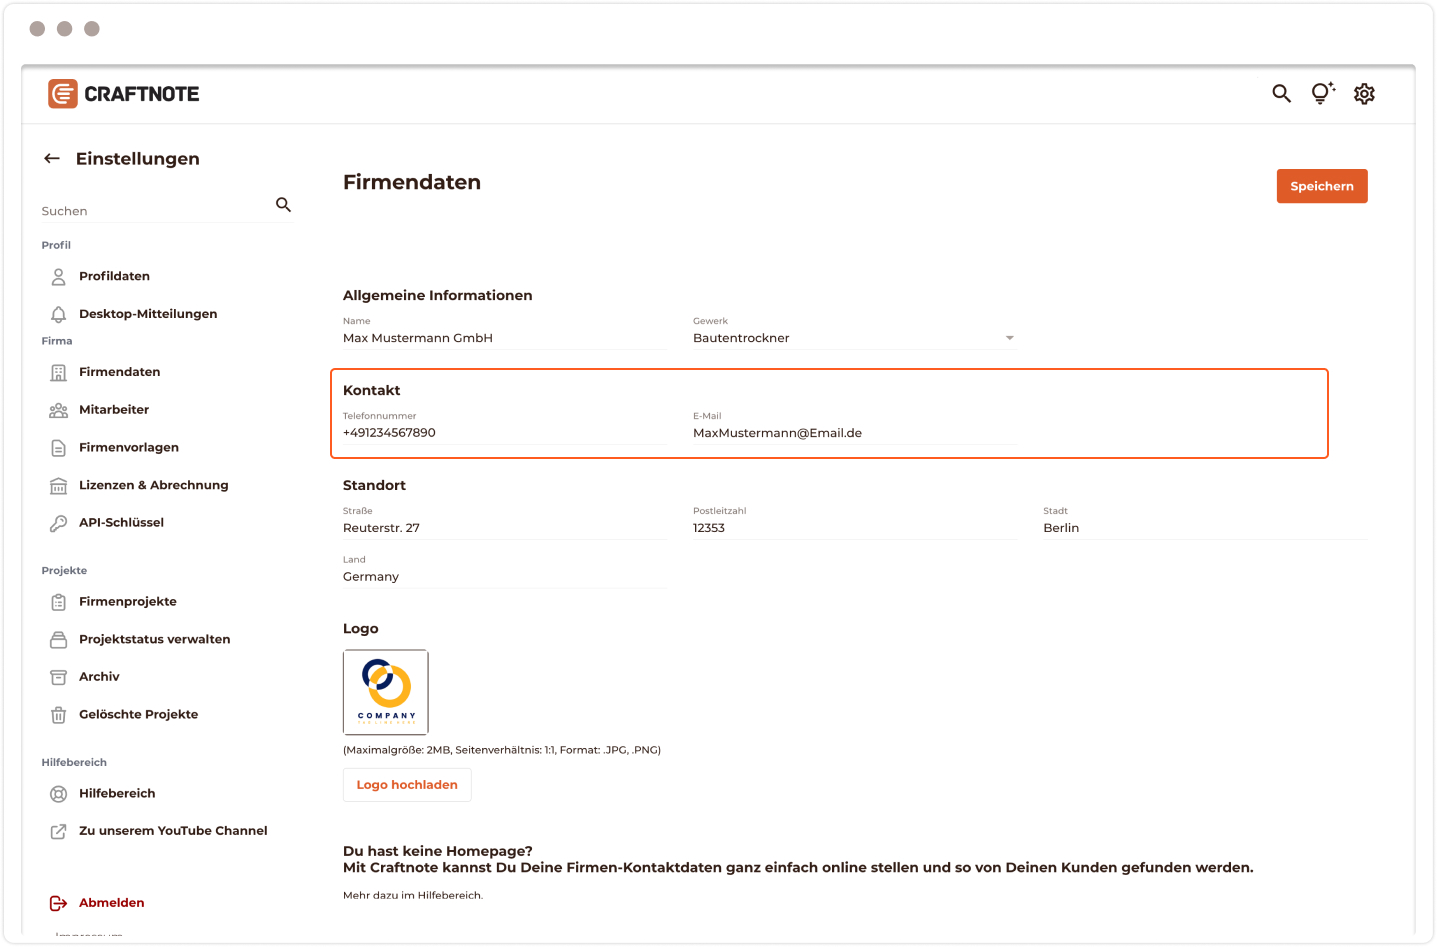
Task: Open Zu unserem YouTube Channel link
Action: pos(173,831)
